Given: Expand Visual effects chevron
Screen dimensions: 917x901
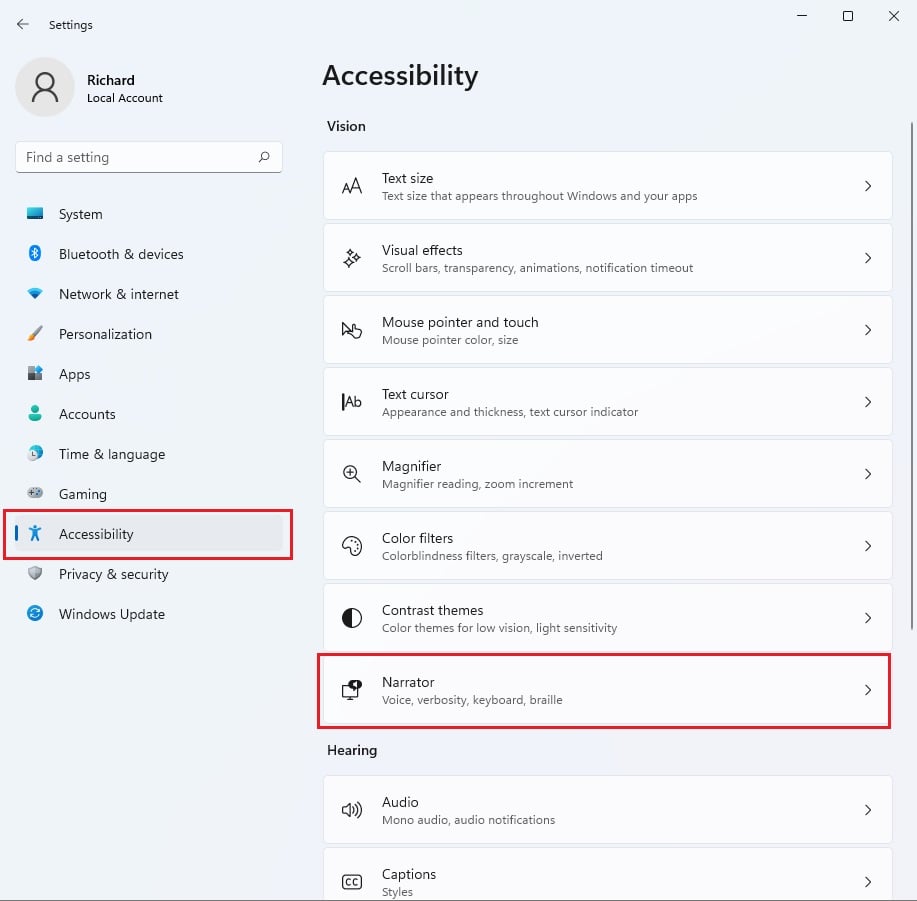Looking at the screenshot, I should coord(868,258).
